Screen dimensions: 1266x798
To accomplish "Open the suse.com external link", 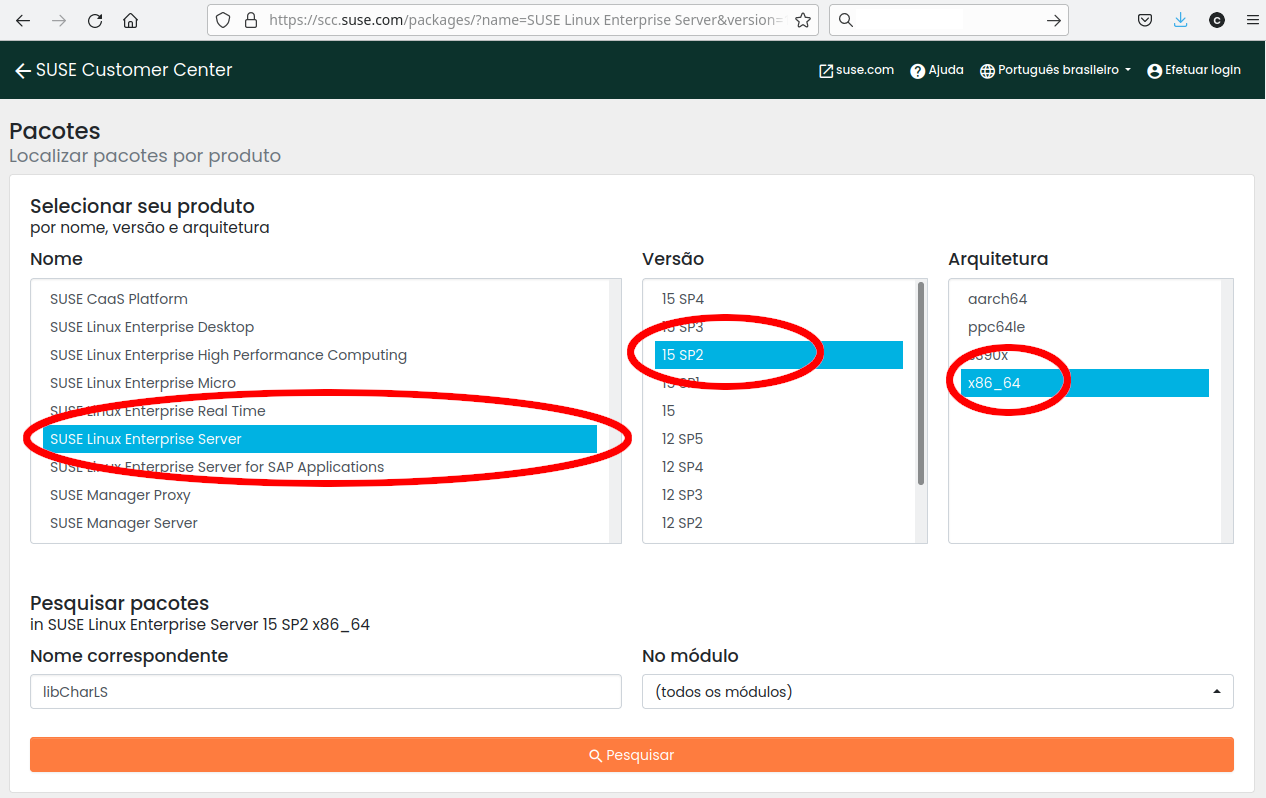I will coord(856,70).
